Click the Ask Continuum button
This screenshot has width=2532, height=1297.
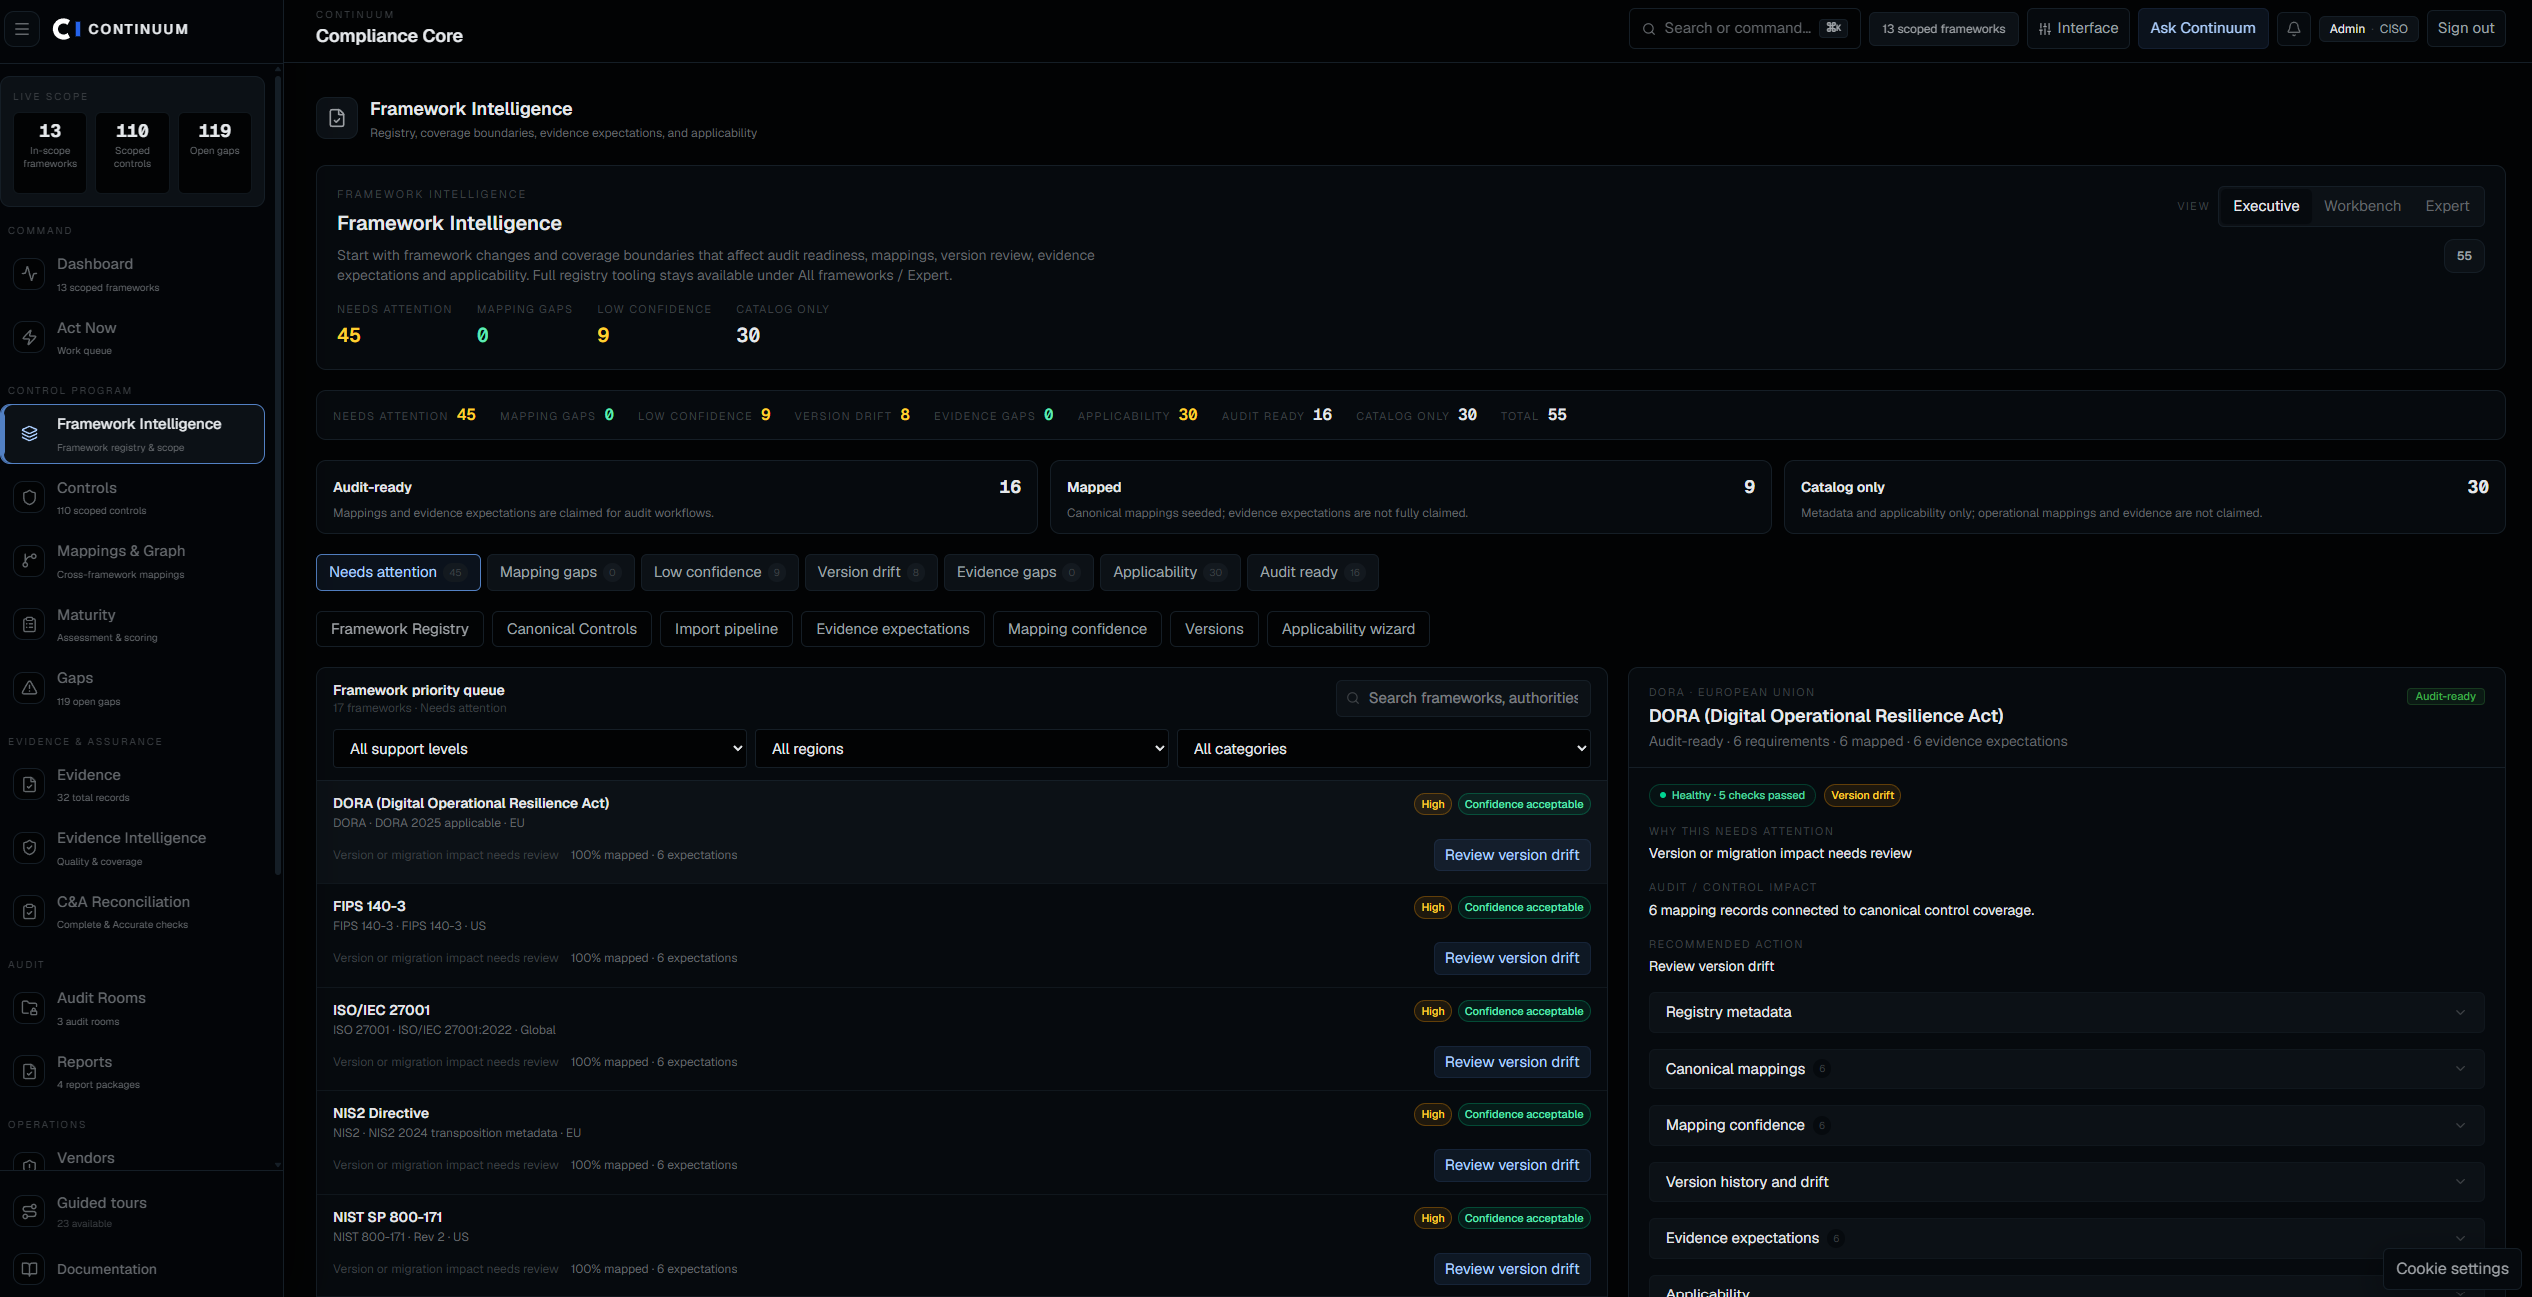[2203, 29]
